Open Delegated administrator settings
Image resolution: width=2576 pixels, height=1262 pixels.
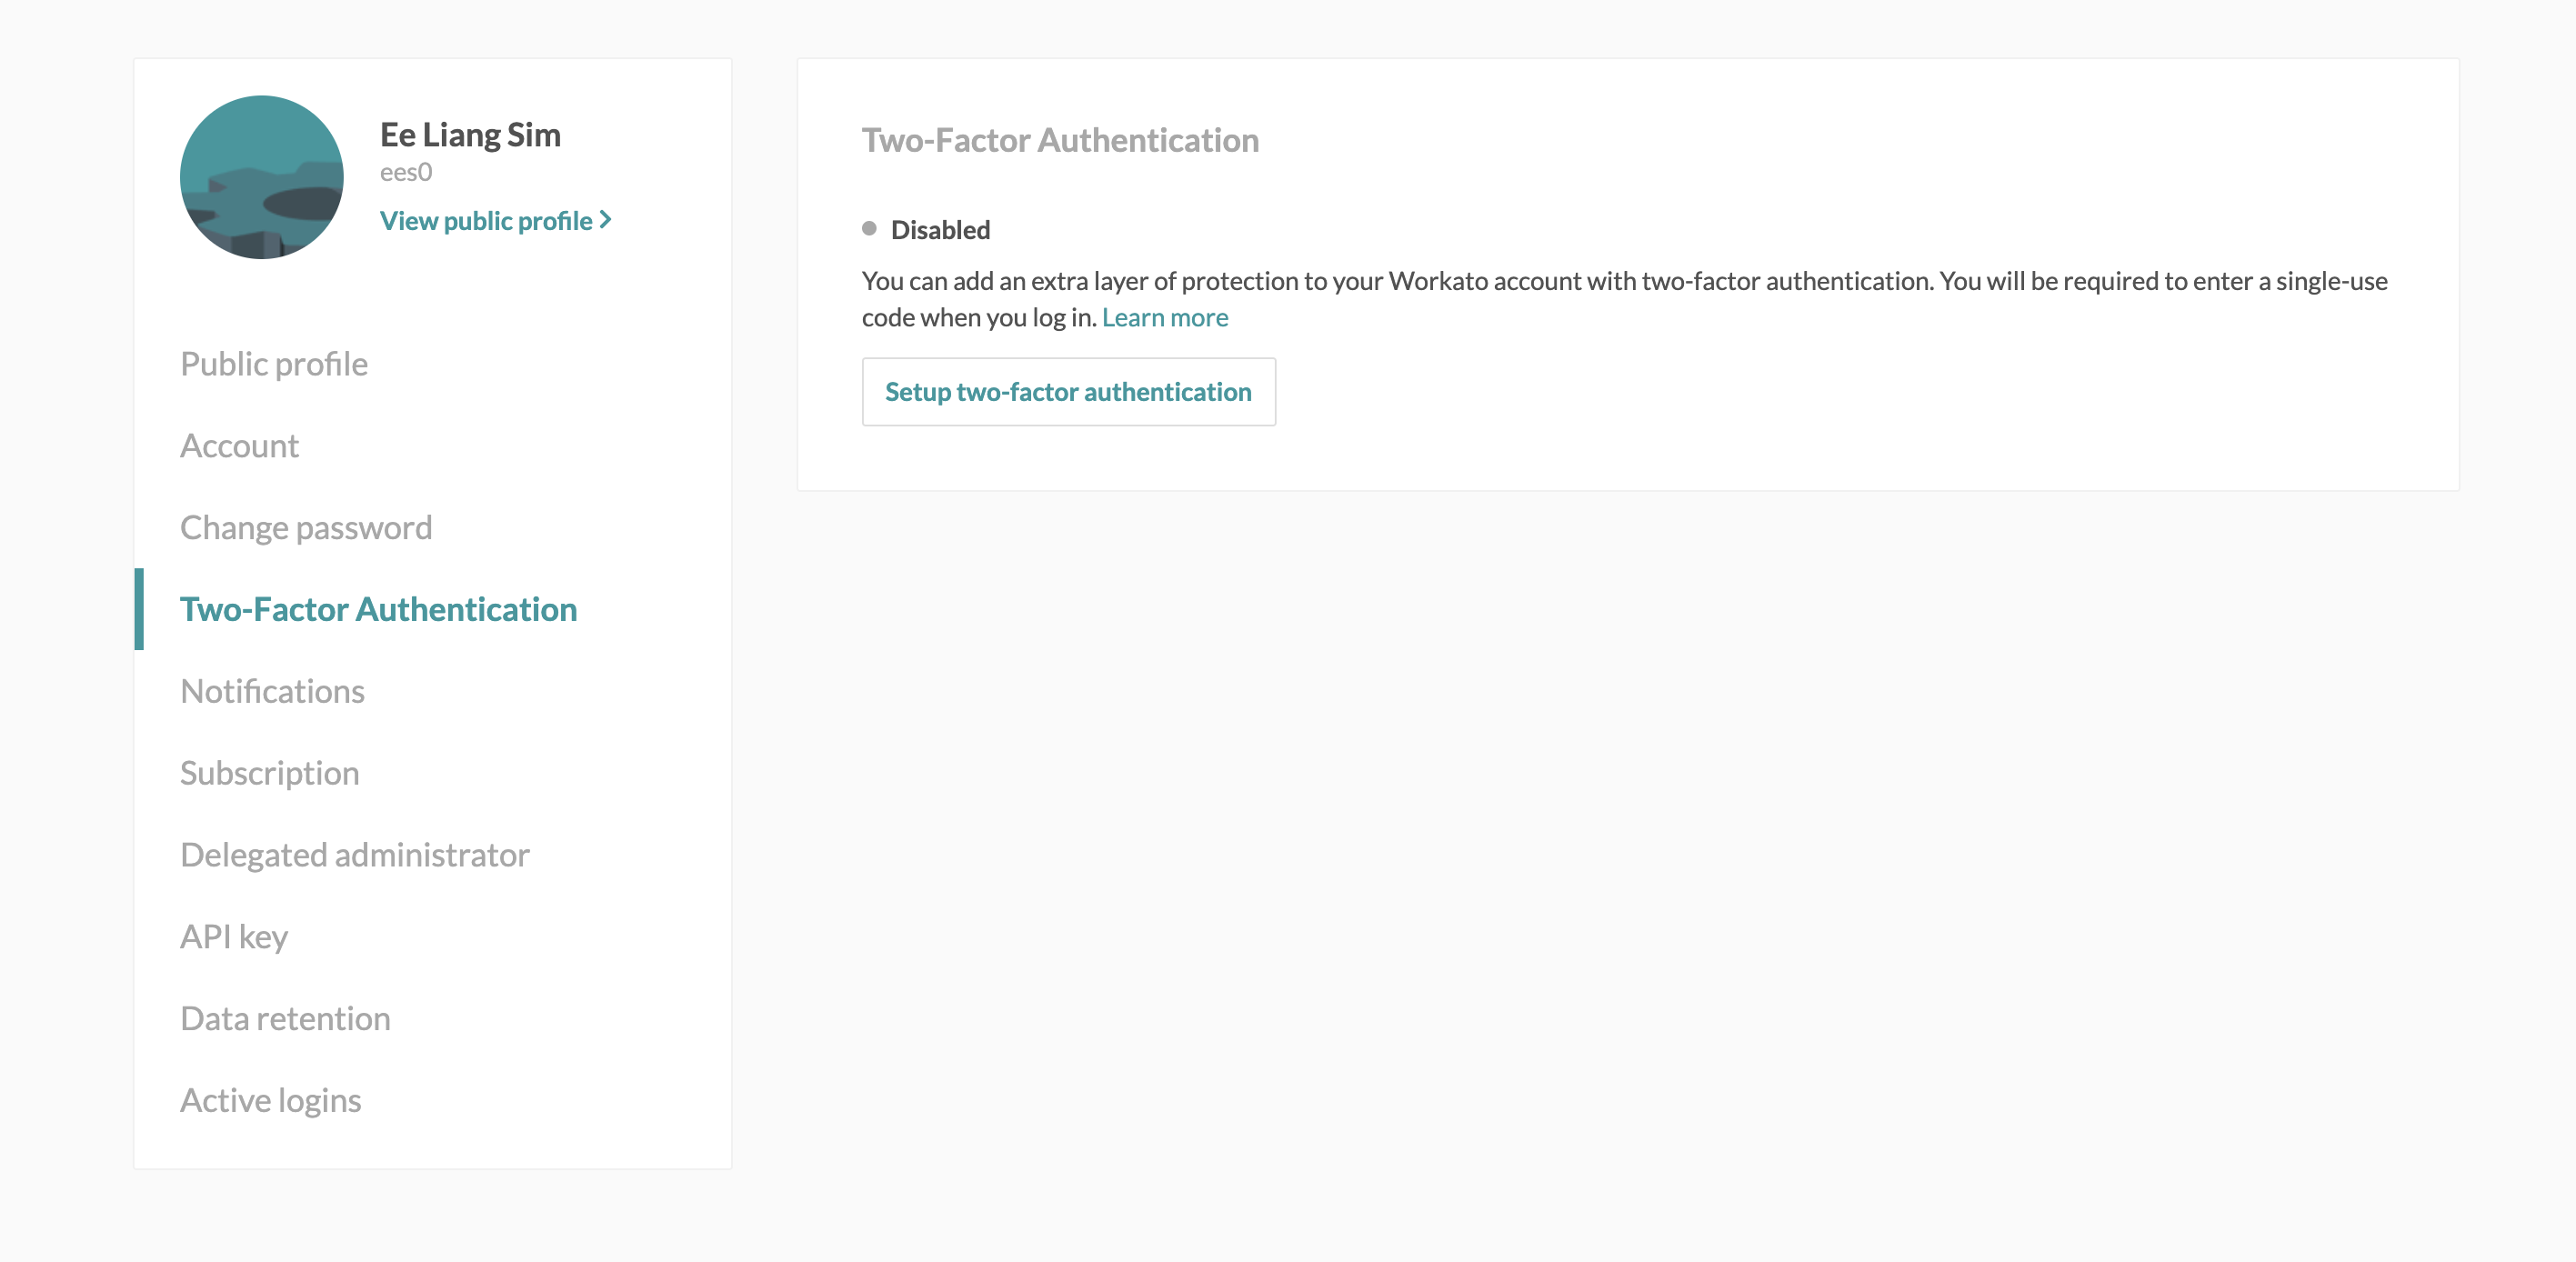[x=354, y=854]
